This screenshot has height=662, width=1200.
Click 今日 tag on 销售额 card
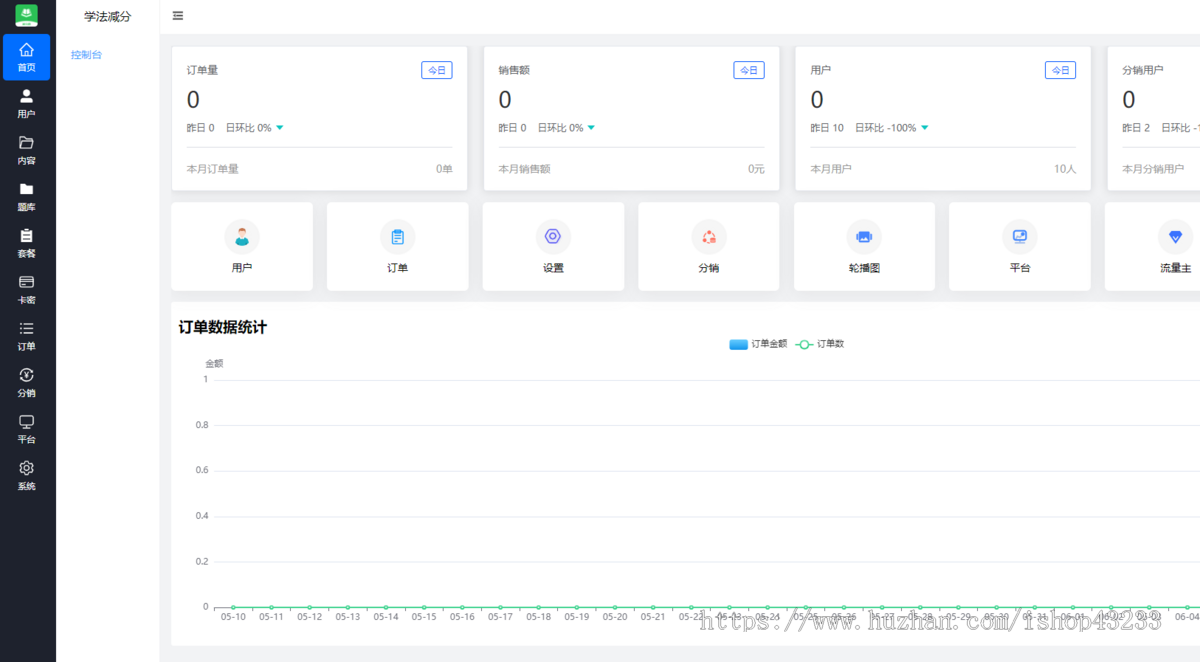[749, 70]
